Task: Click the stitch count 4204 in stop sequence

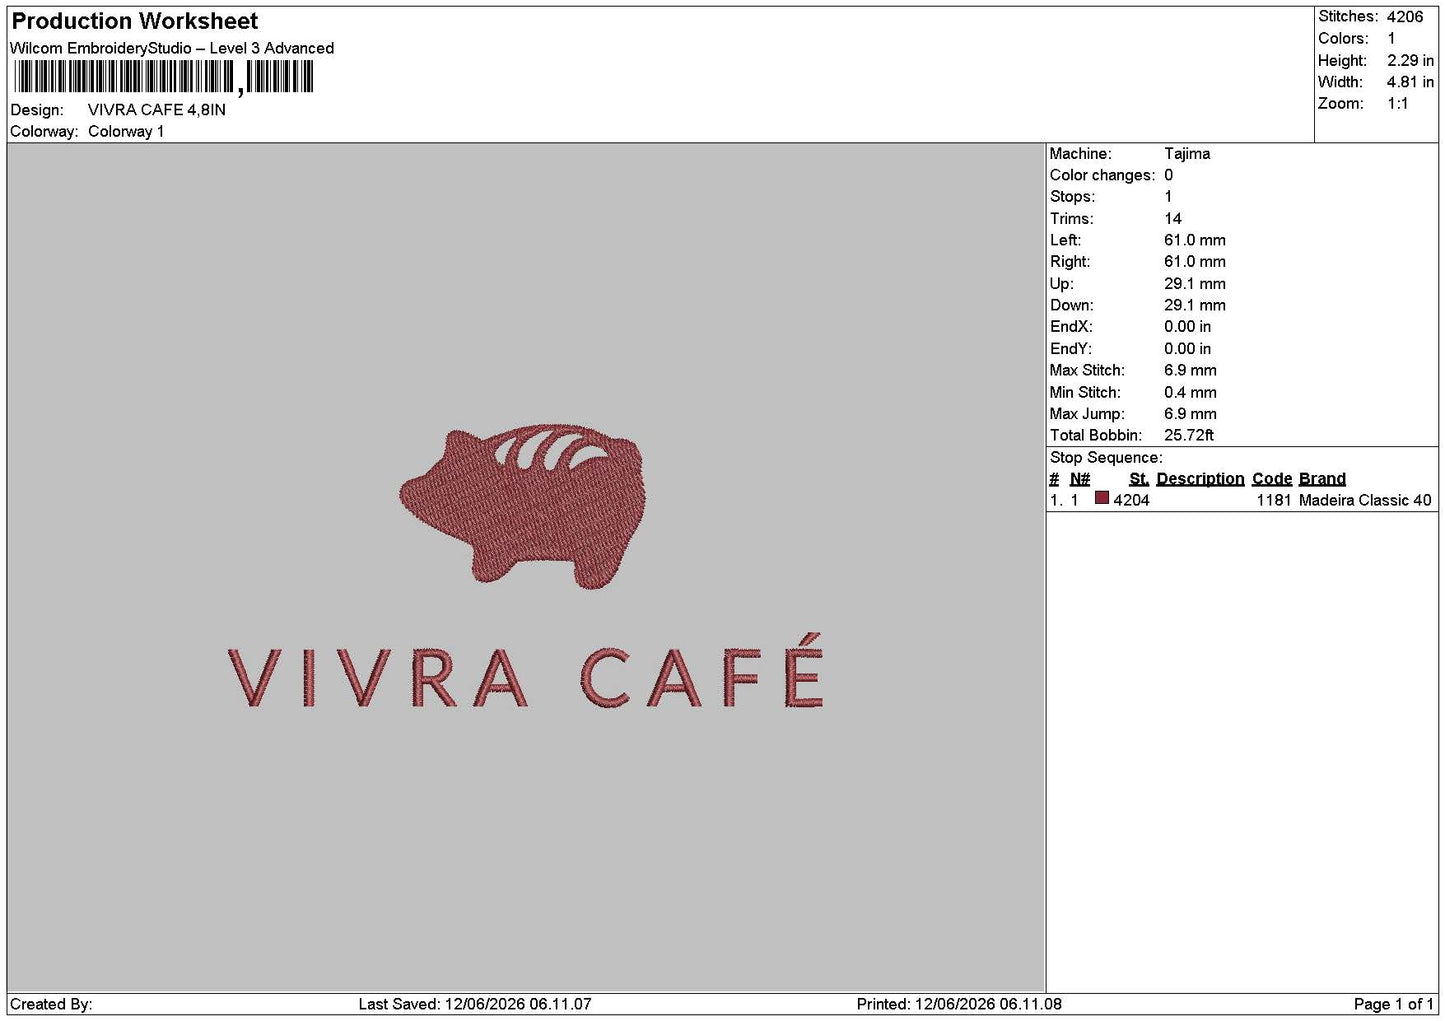Action: 1131,501
